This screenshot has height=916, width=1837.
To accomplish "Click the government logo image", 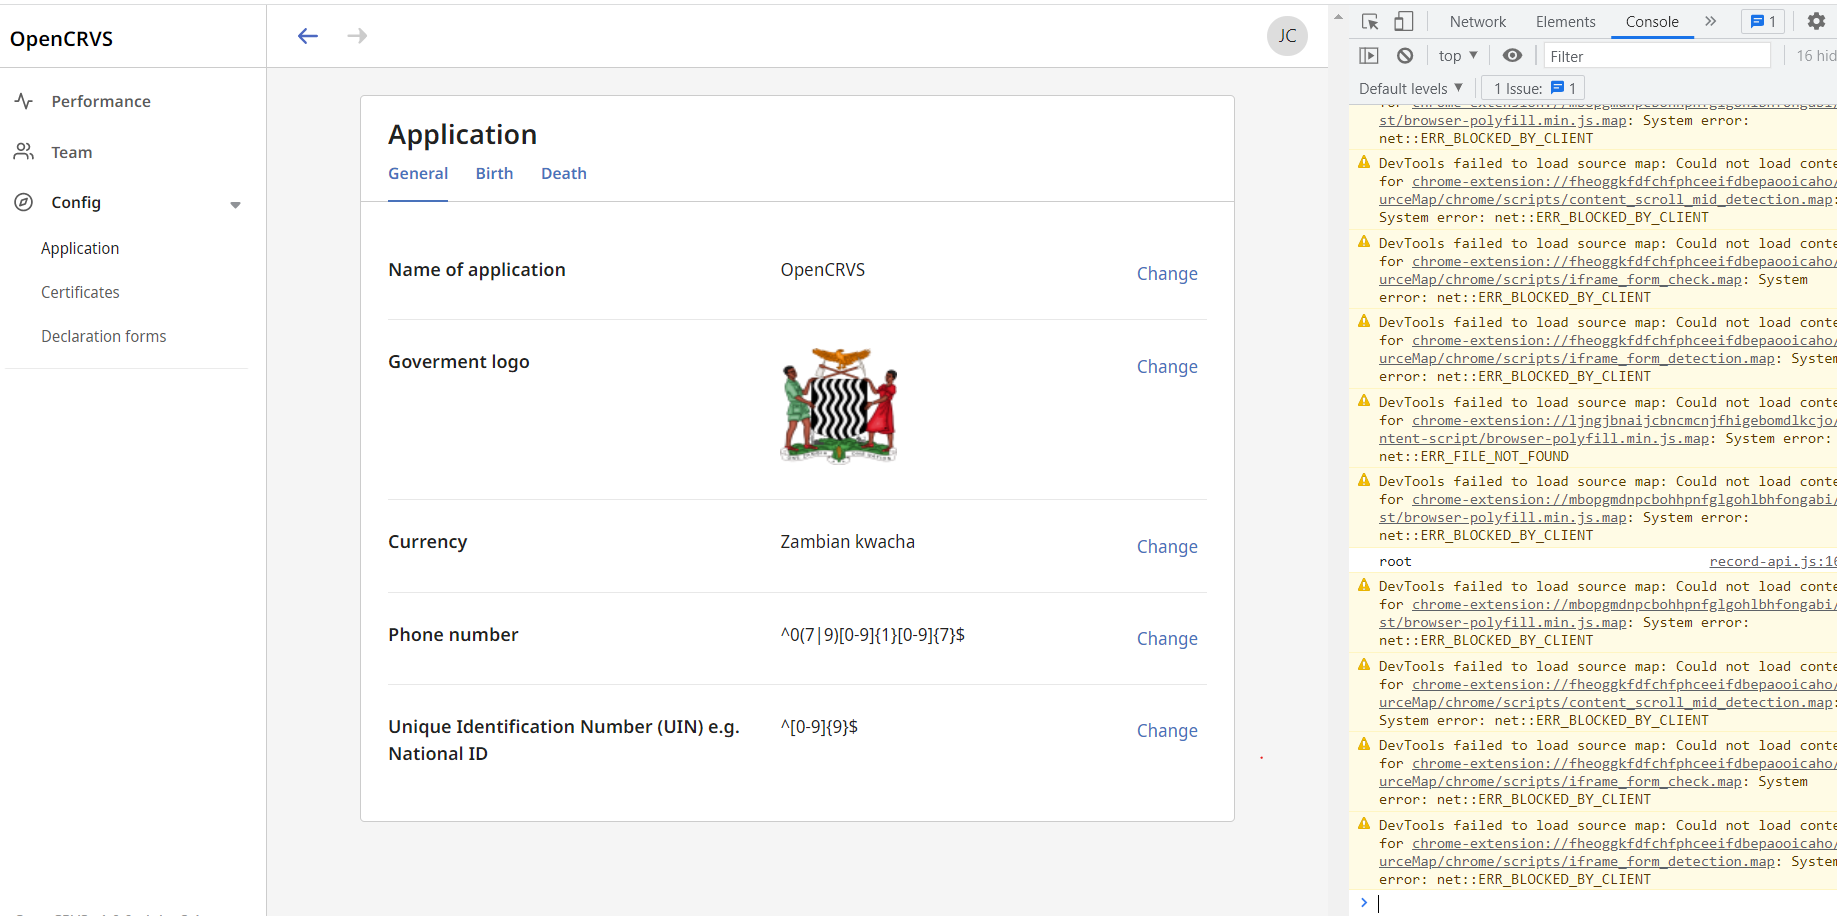I will (839, 405).
